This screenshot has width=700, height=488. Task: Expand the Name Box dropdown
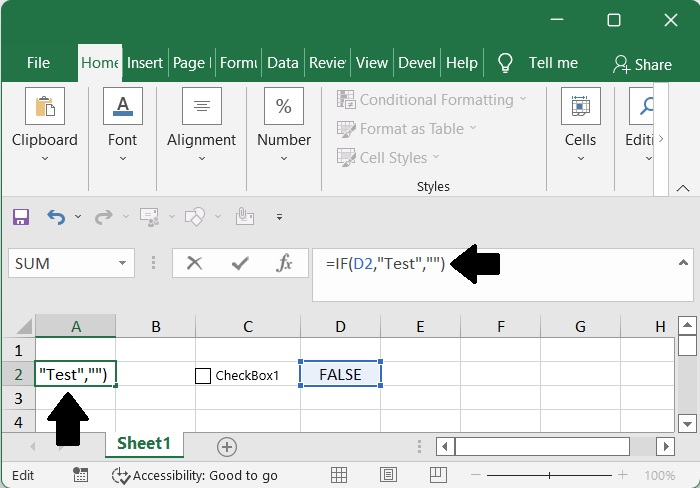[123, 264]
